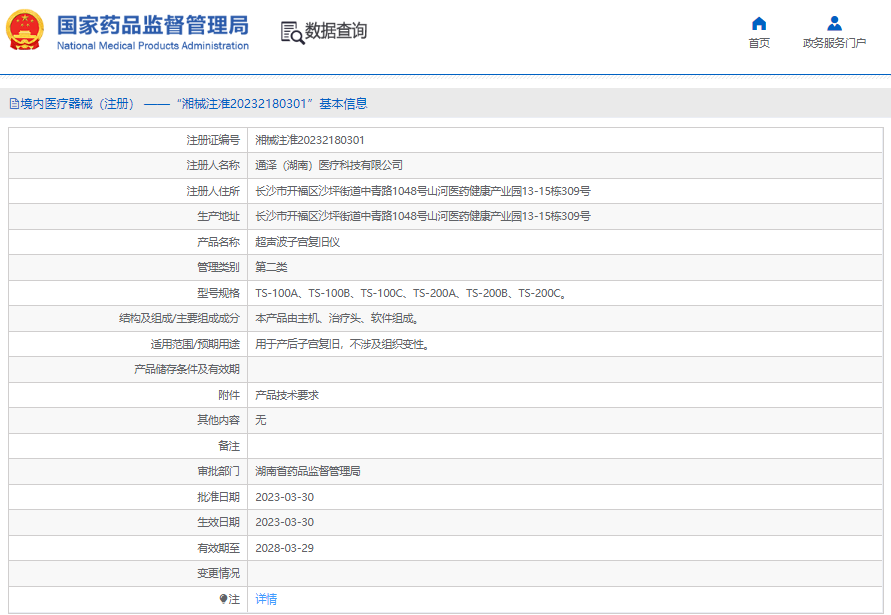Click the 注册人名称 row label

point(213,165)
